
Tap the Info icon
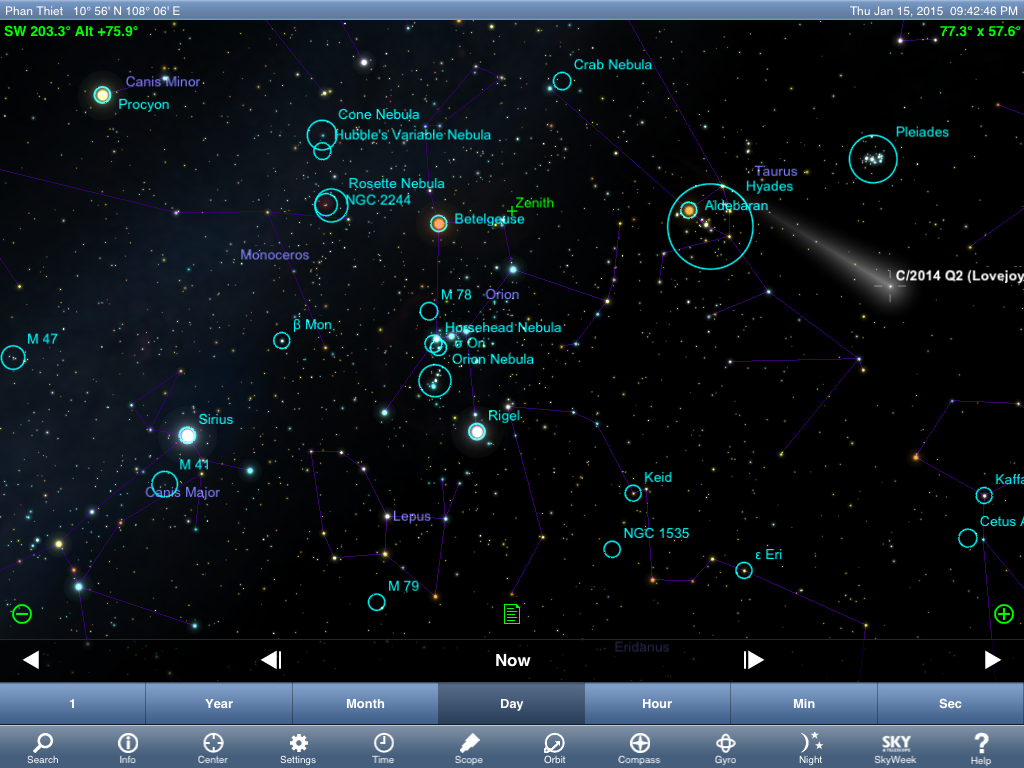coord(128,746)
